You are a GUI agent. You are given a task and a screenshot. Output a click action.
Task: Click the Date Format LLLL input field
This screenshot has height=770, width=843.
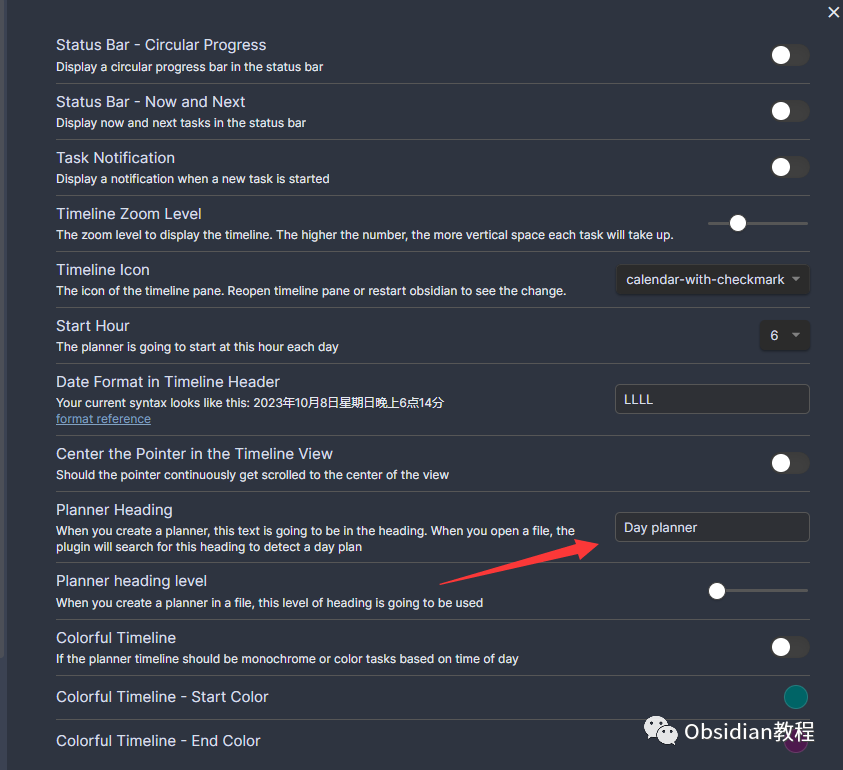click(x=712, y=399)
